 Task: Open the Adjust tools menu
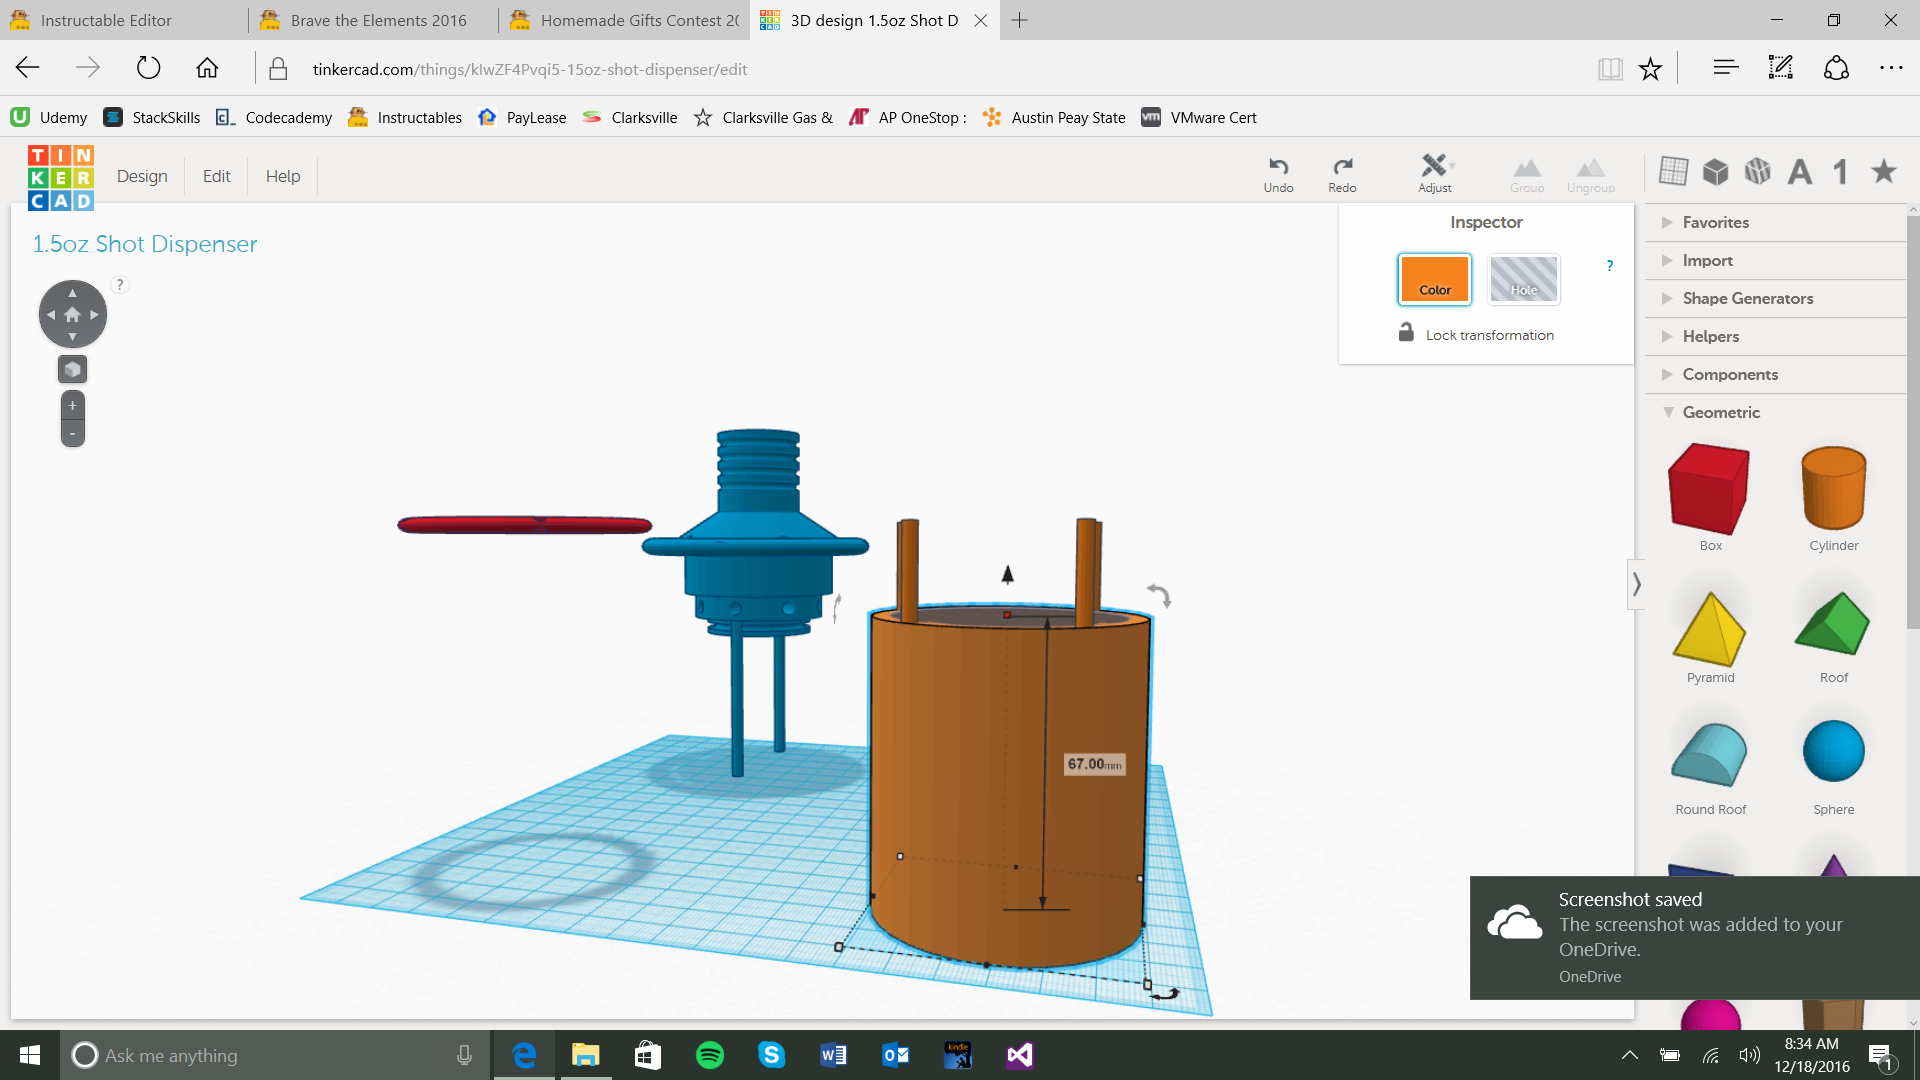pyautogui.click(x=1434, y=167)
